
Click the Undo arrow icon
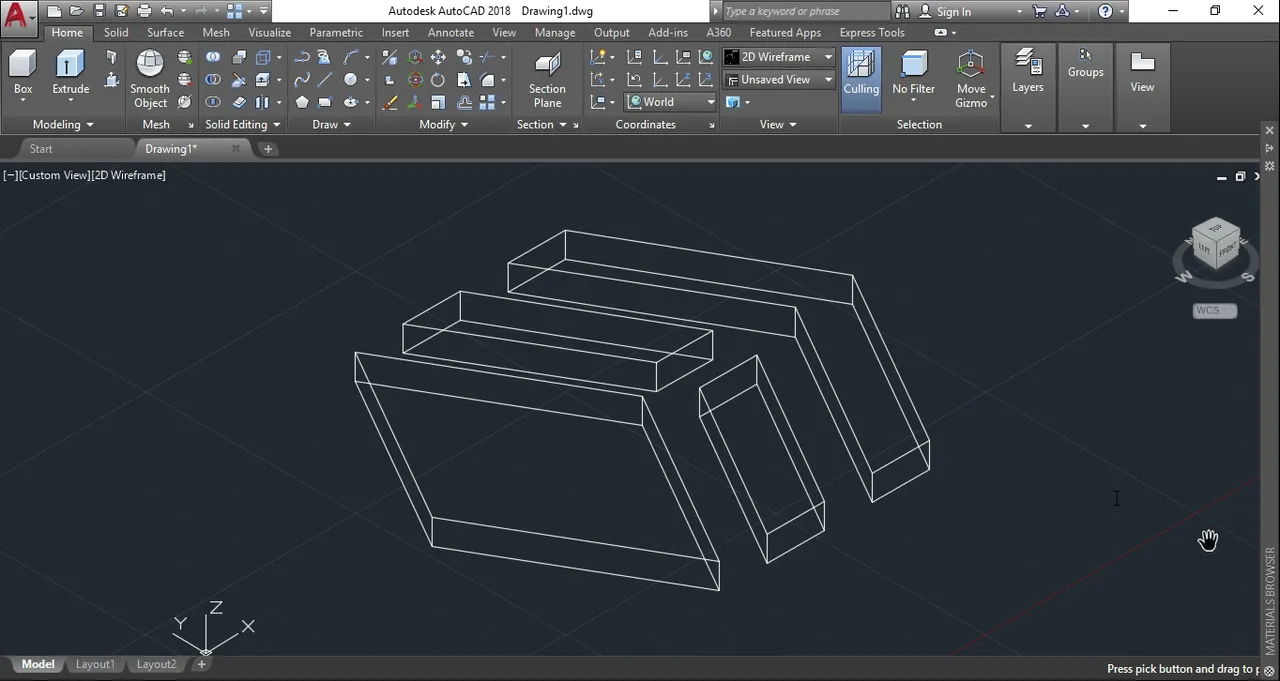point(166,11)
